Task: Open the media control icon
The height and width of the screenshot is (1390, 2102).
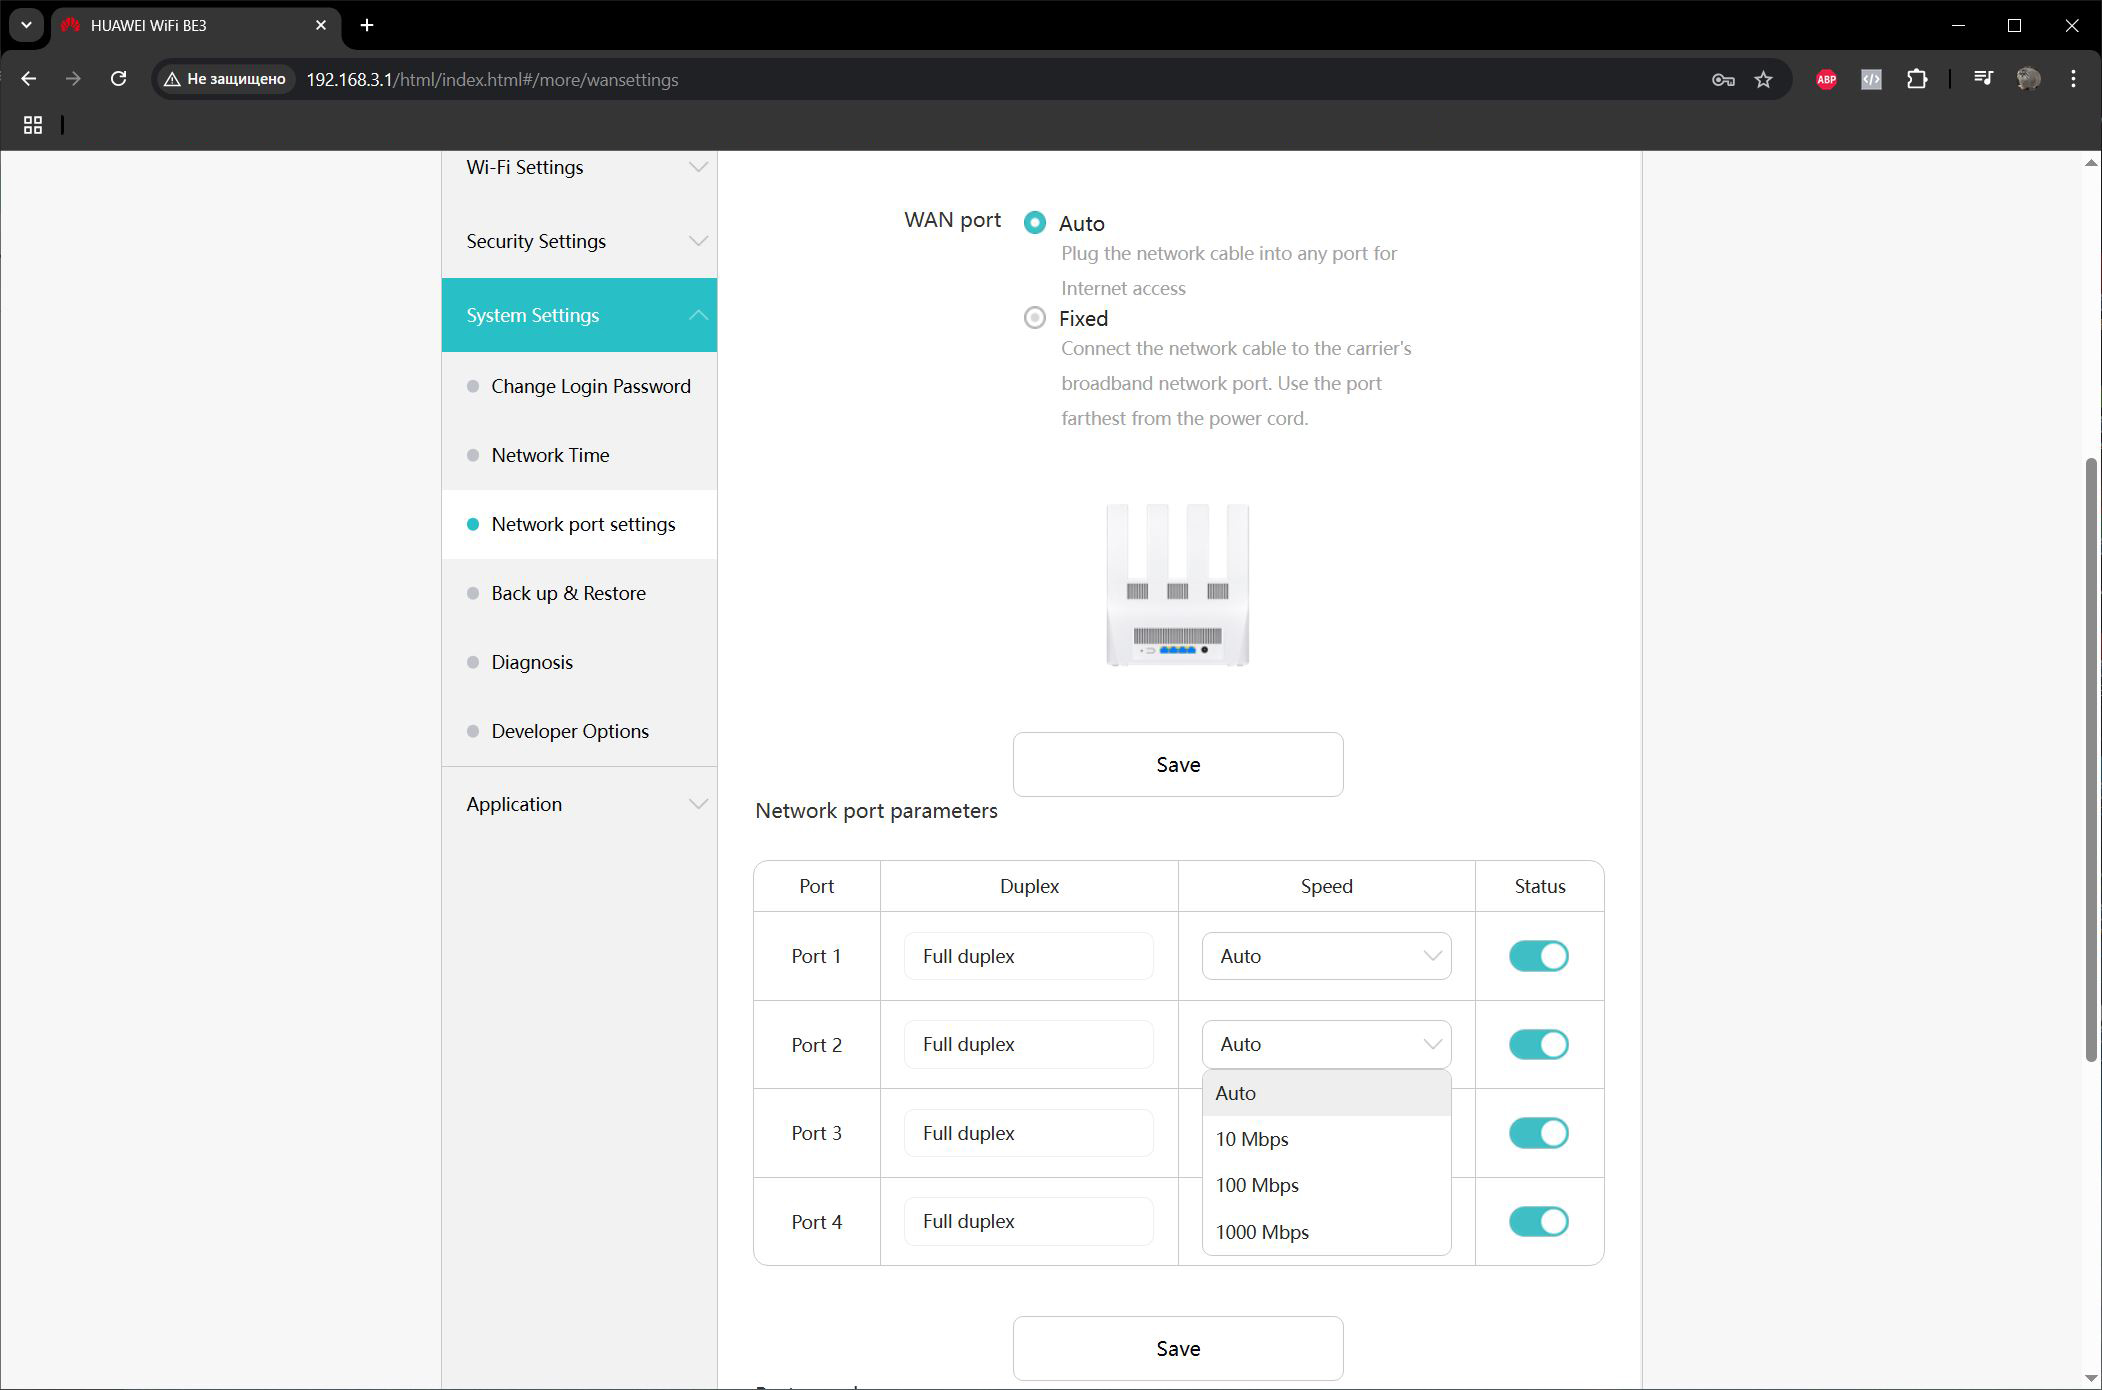Action: pos(1983,79)
